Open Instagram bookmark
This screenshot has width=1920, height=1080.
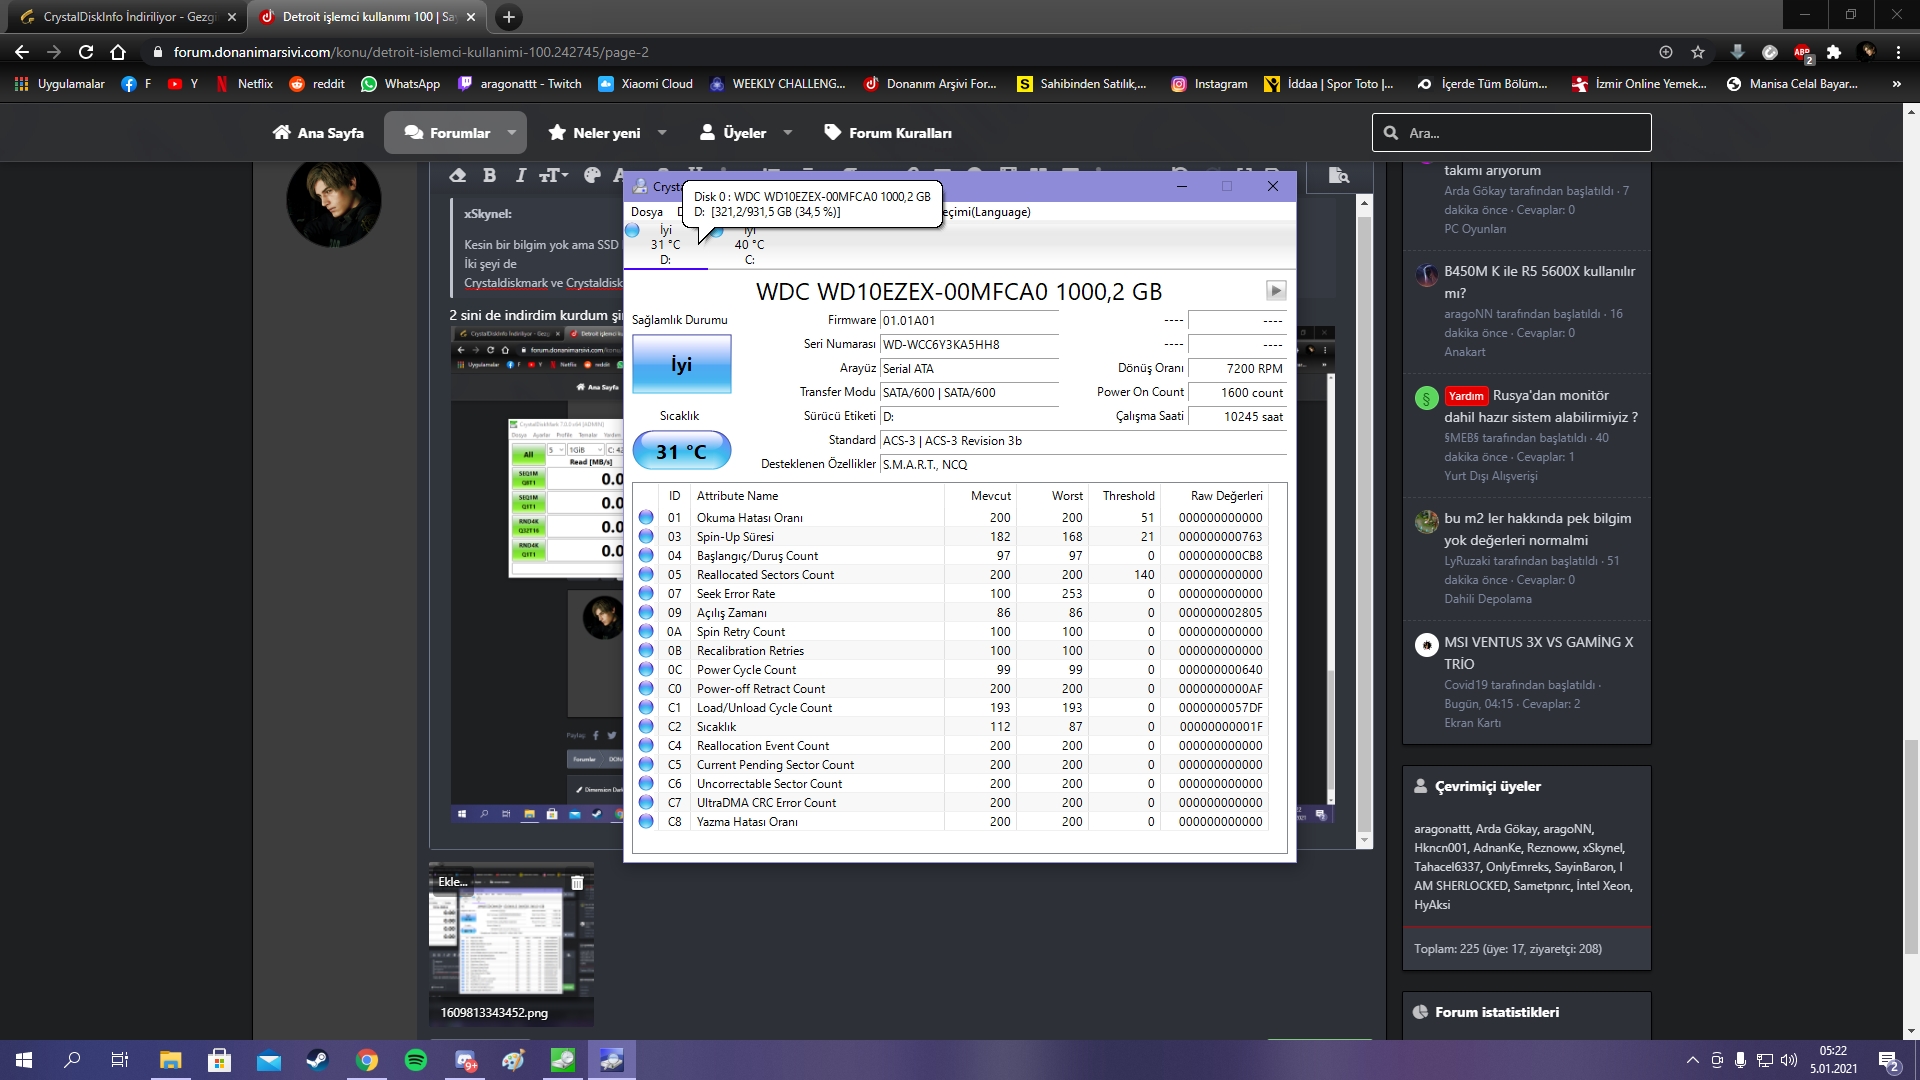click(x=1209, y=84)
